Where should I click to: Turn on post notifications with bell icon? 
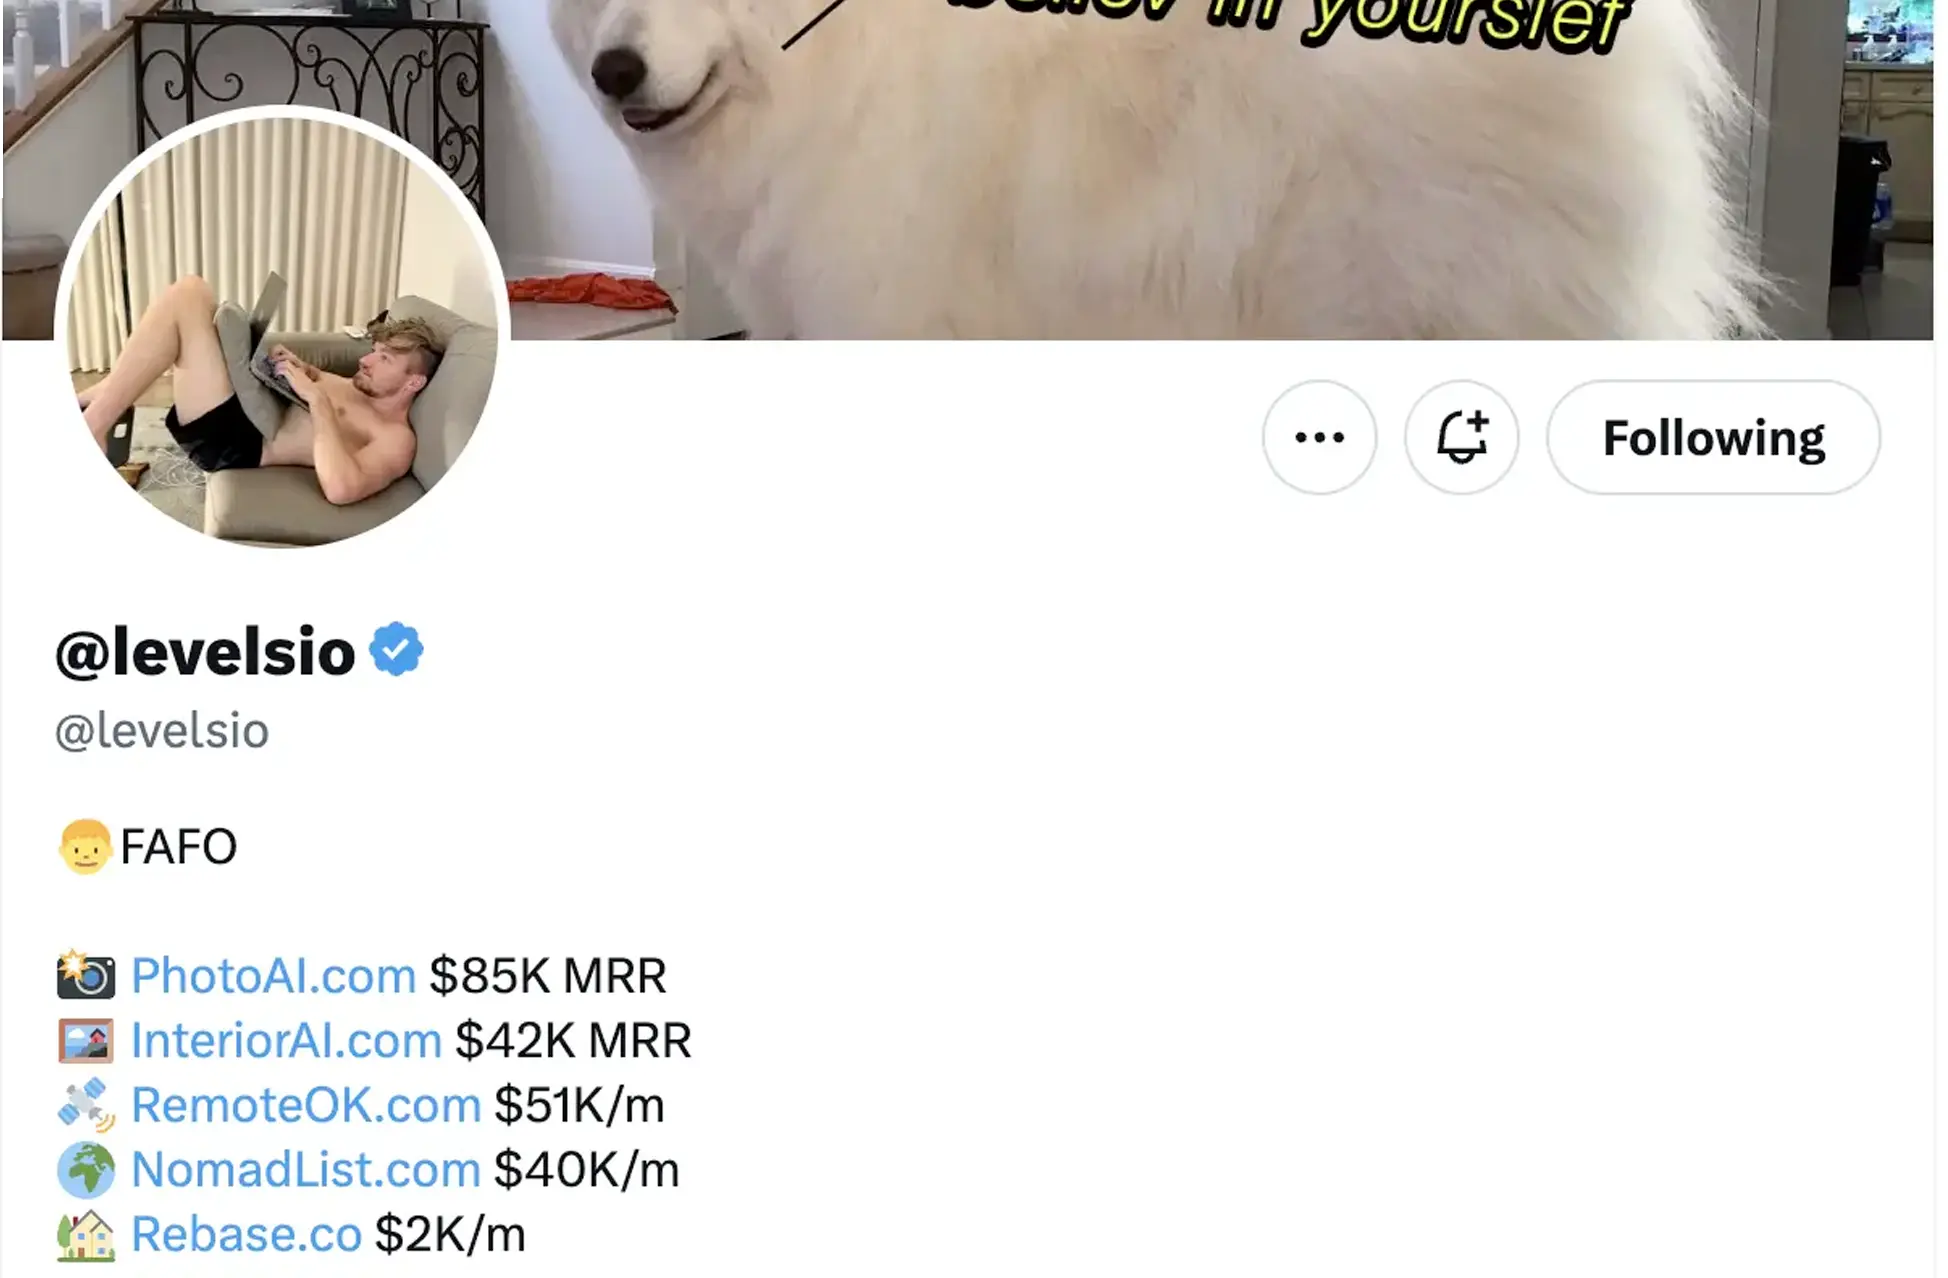[x=1461, y=437]
